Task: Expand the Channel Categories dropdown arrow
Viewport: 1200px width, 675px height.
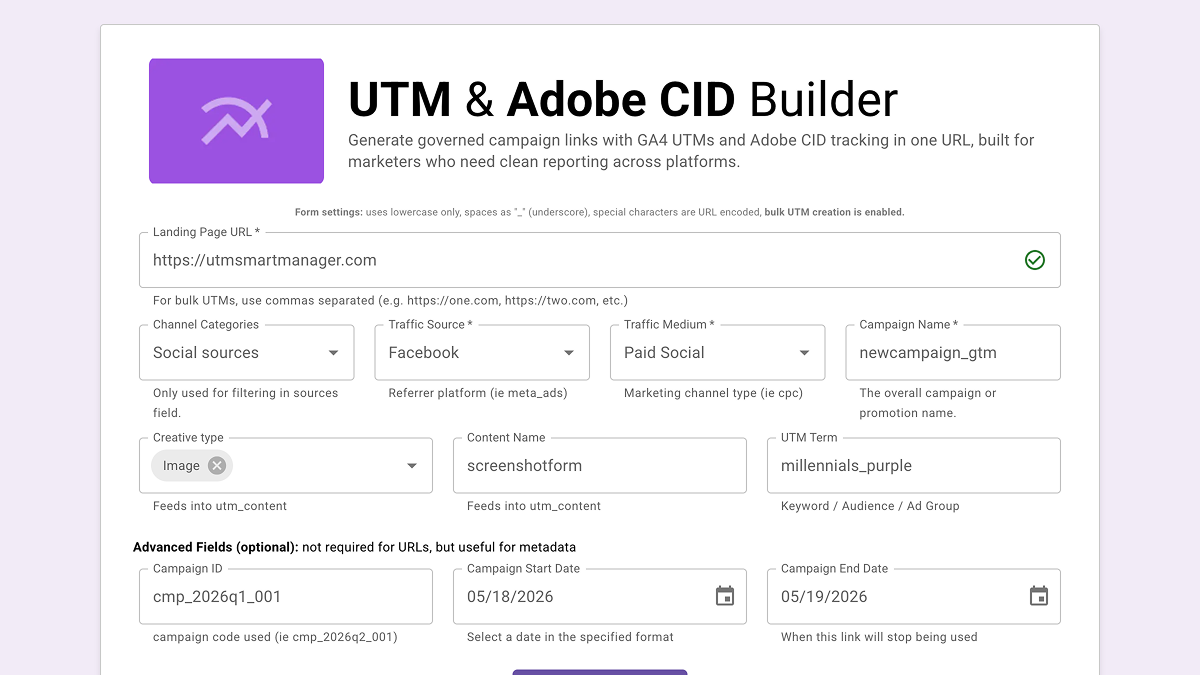Action: (x=334, y=353)
